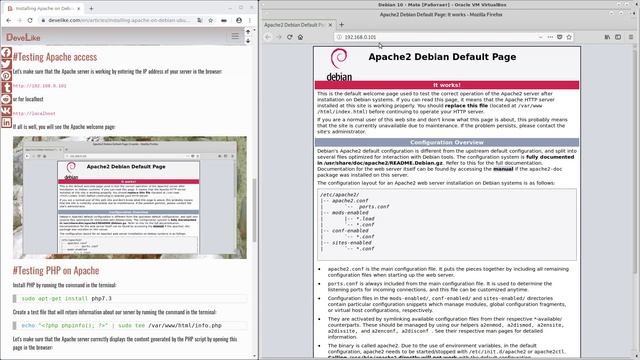
Task: Share article on Pinterest
Action: click(6, 76)
